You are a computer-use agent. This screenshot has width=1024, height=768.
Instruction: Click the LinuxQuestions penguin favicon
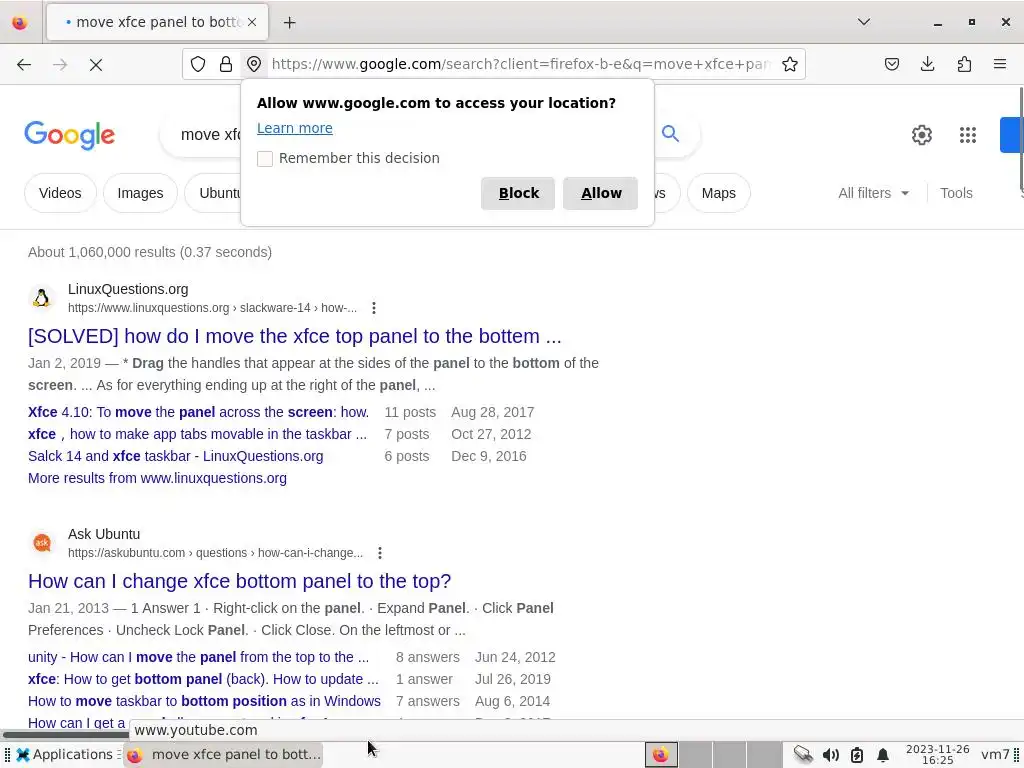(x=42, y=298)
